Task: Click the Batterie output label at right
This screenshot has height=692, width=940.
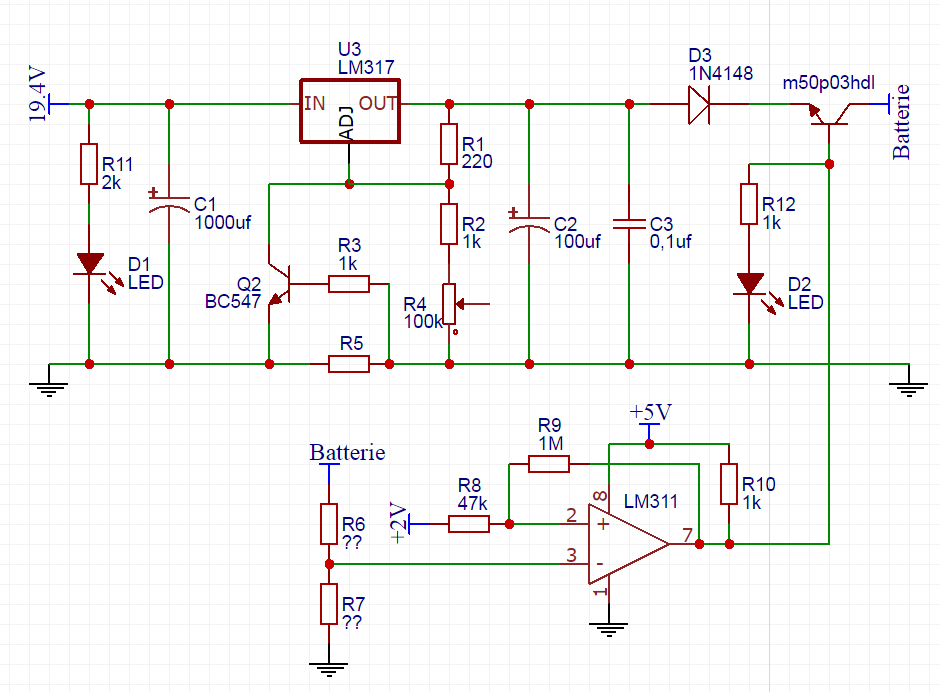Action: point(901,122)
